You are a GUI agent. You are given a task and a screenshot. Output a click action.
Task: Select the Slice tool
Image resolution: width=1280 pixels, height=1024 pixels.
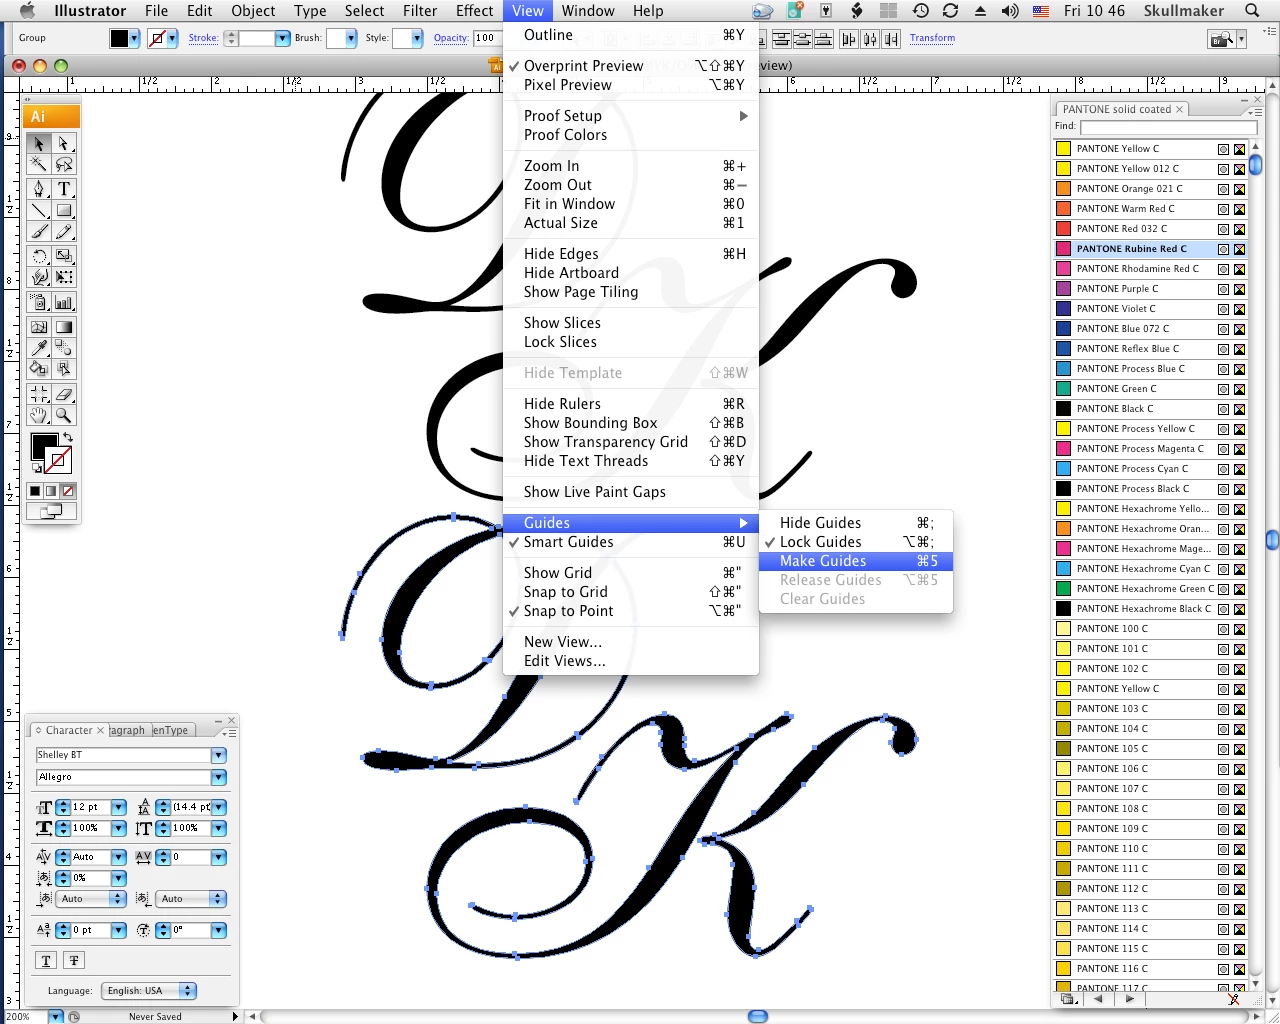(39, 394)
